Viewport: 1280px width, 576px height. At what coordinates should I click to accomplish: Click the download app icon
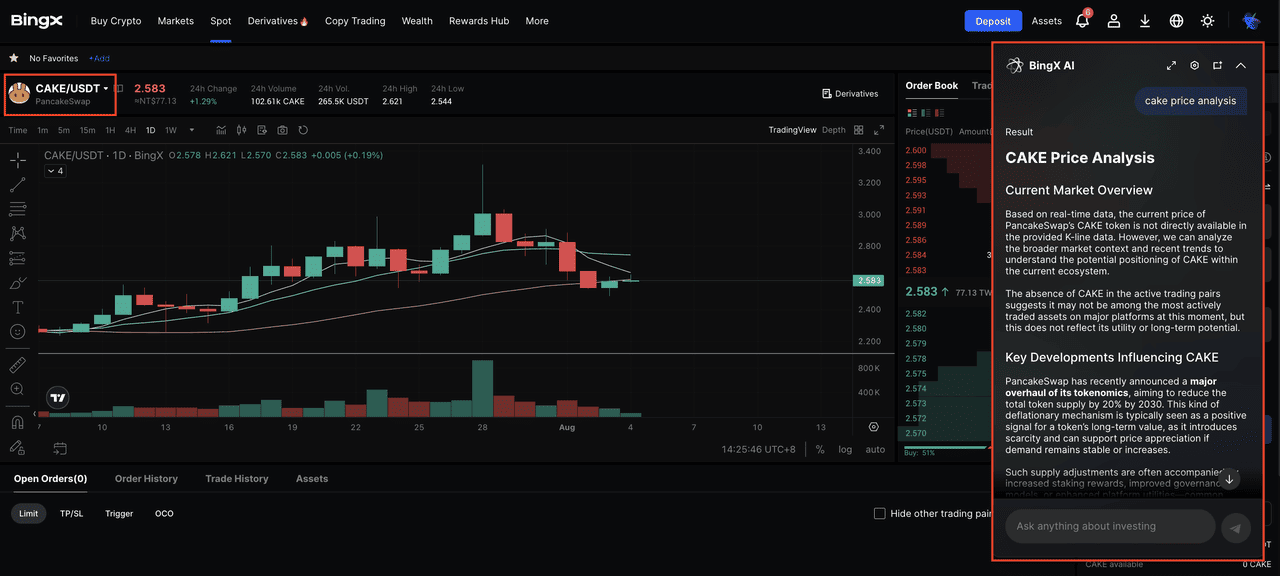(1145, 21)
